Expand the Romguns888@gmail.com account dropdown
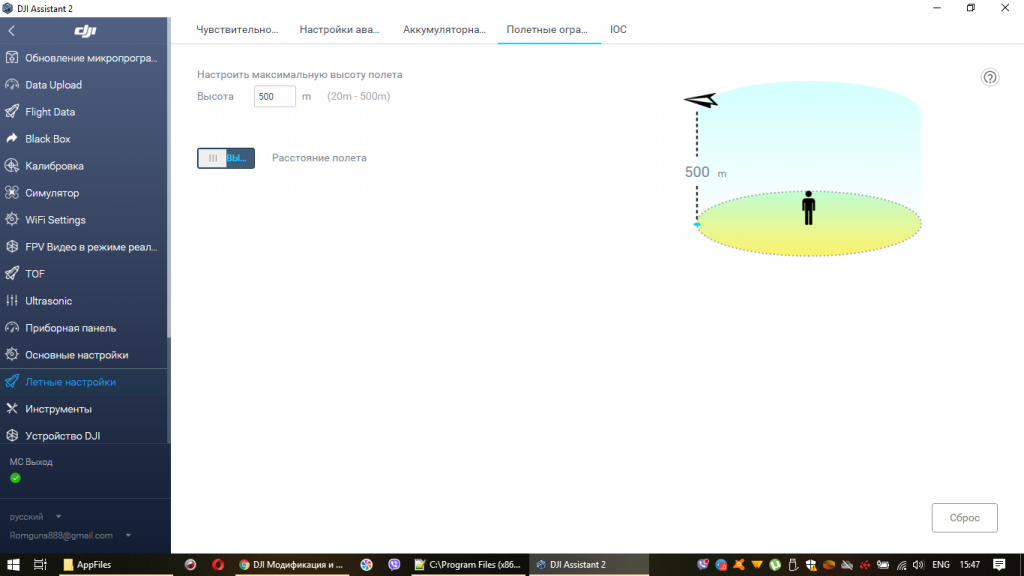The height and width of the screenshot is (576, 1024). [70, 535]
